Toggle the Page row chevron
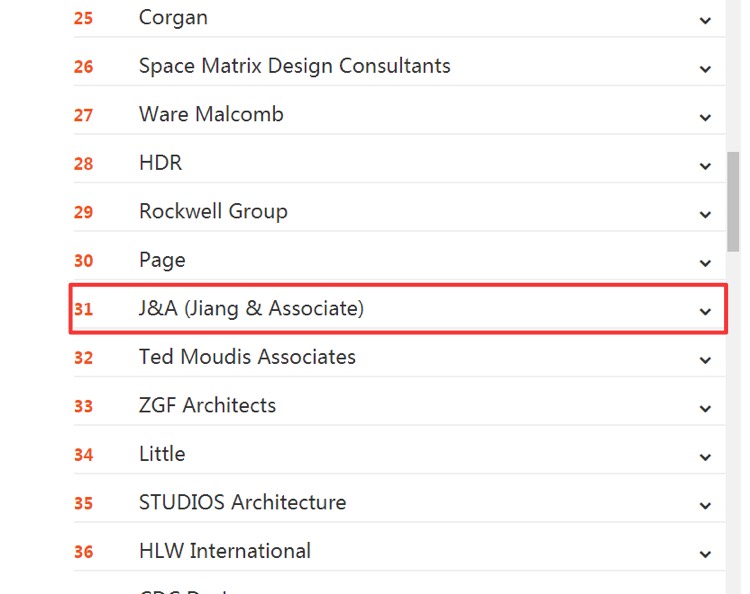750x594 pixels. (x=705, y=263)
